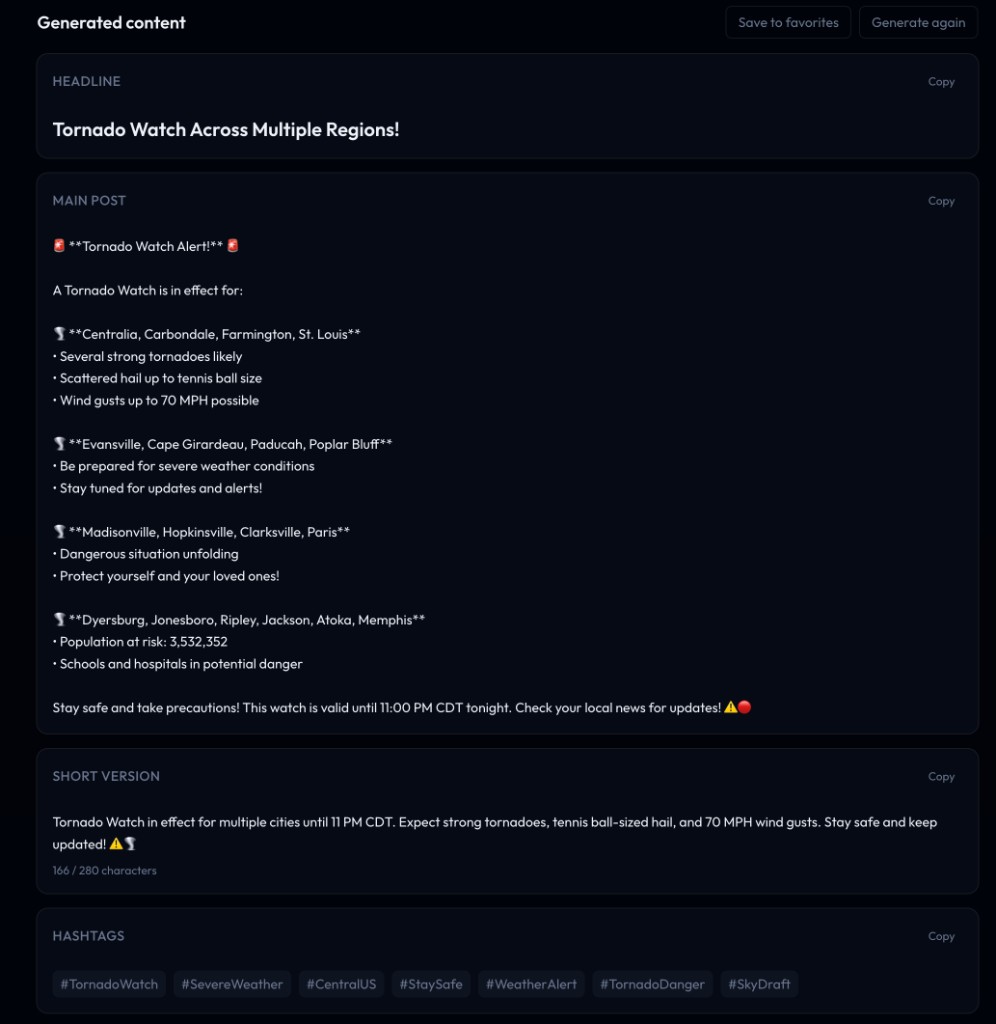Copy the Short Version text
The width and height of the screenshot is (996, 1024).
click(941, 777)
